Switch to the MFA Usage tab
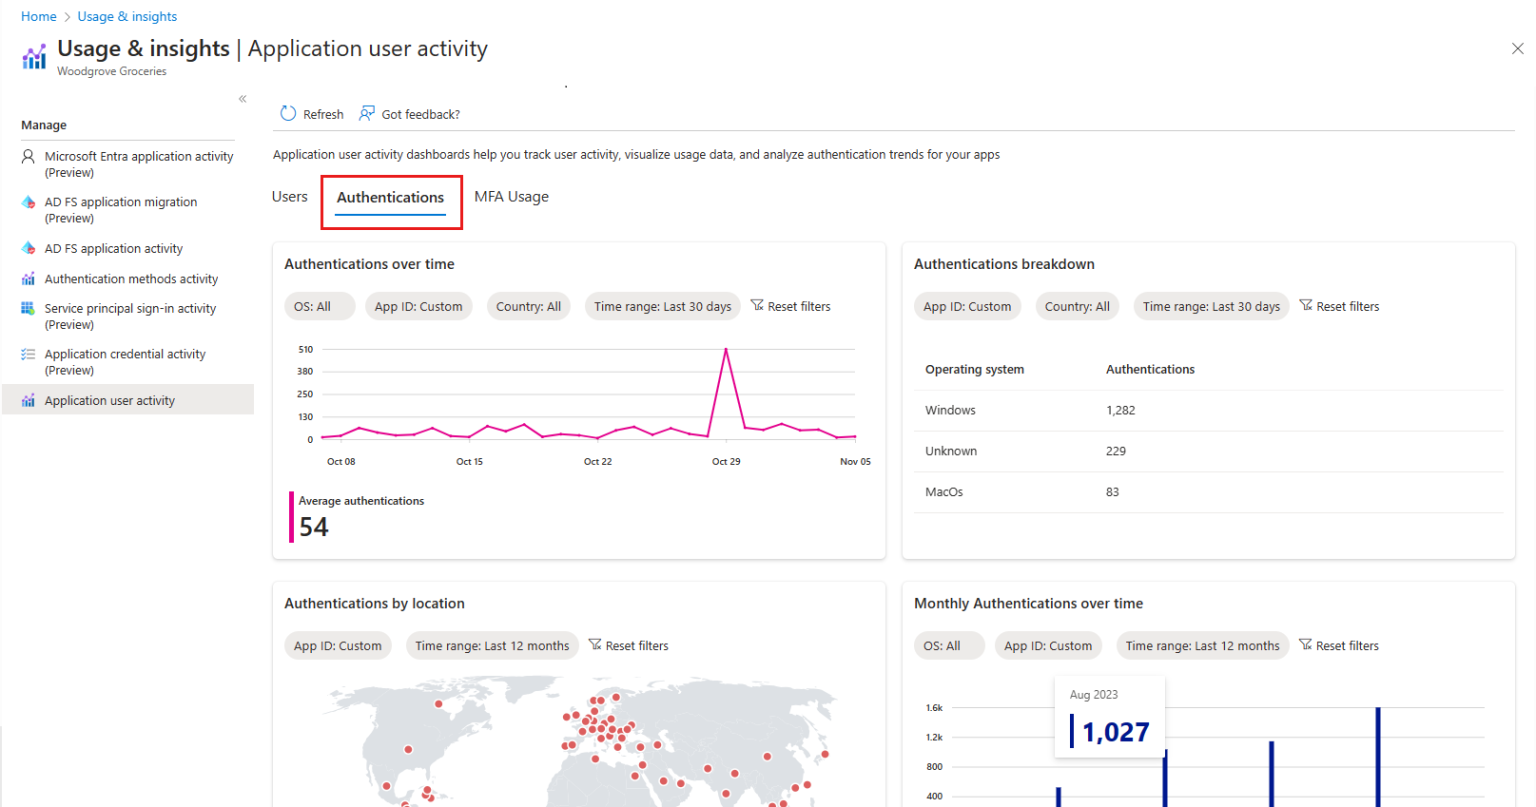Viewport: 1536px width, 807px height. click(511, 196)
